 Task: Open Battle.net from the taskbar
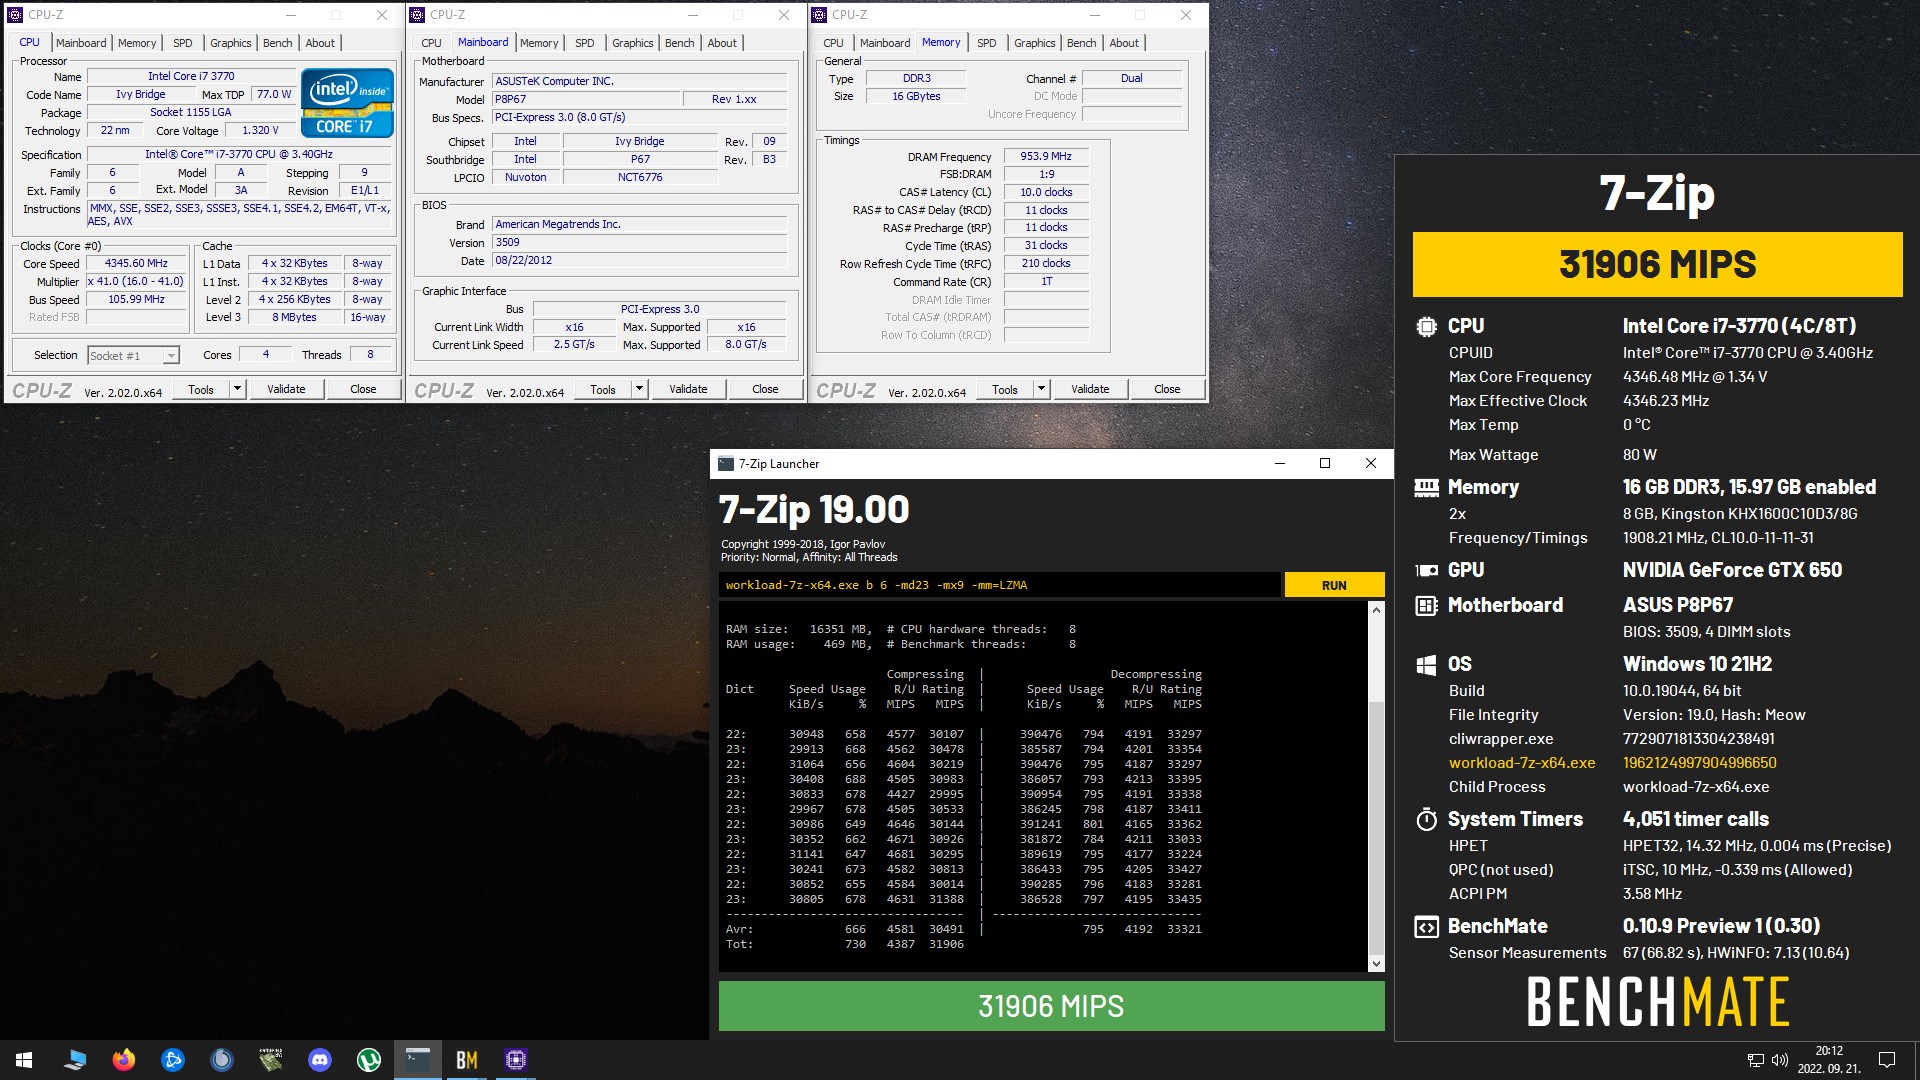pyautogui.click(x=173, y=1060)
